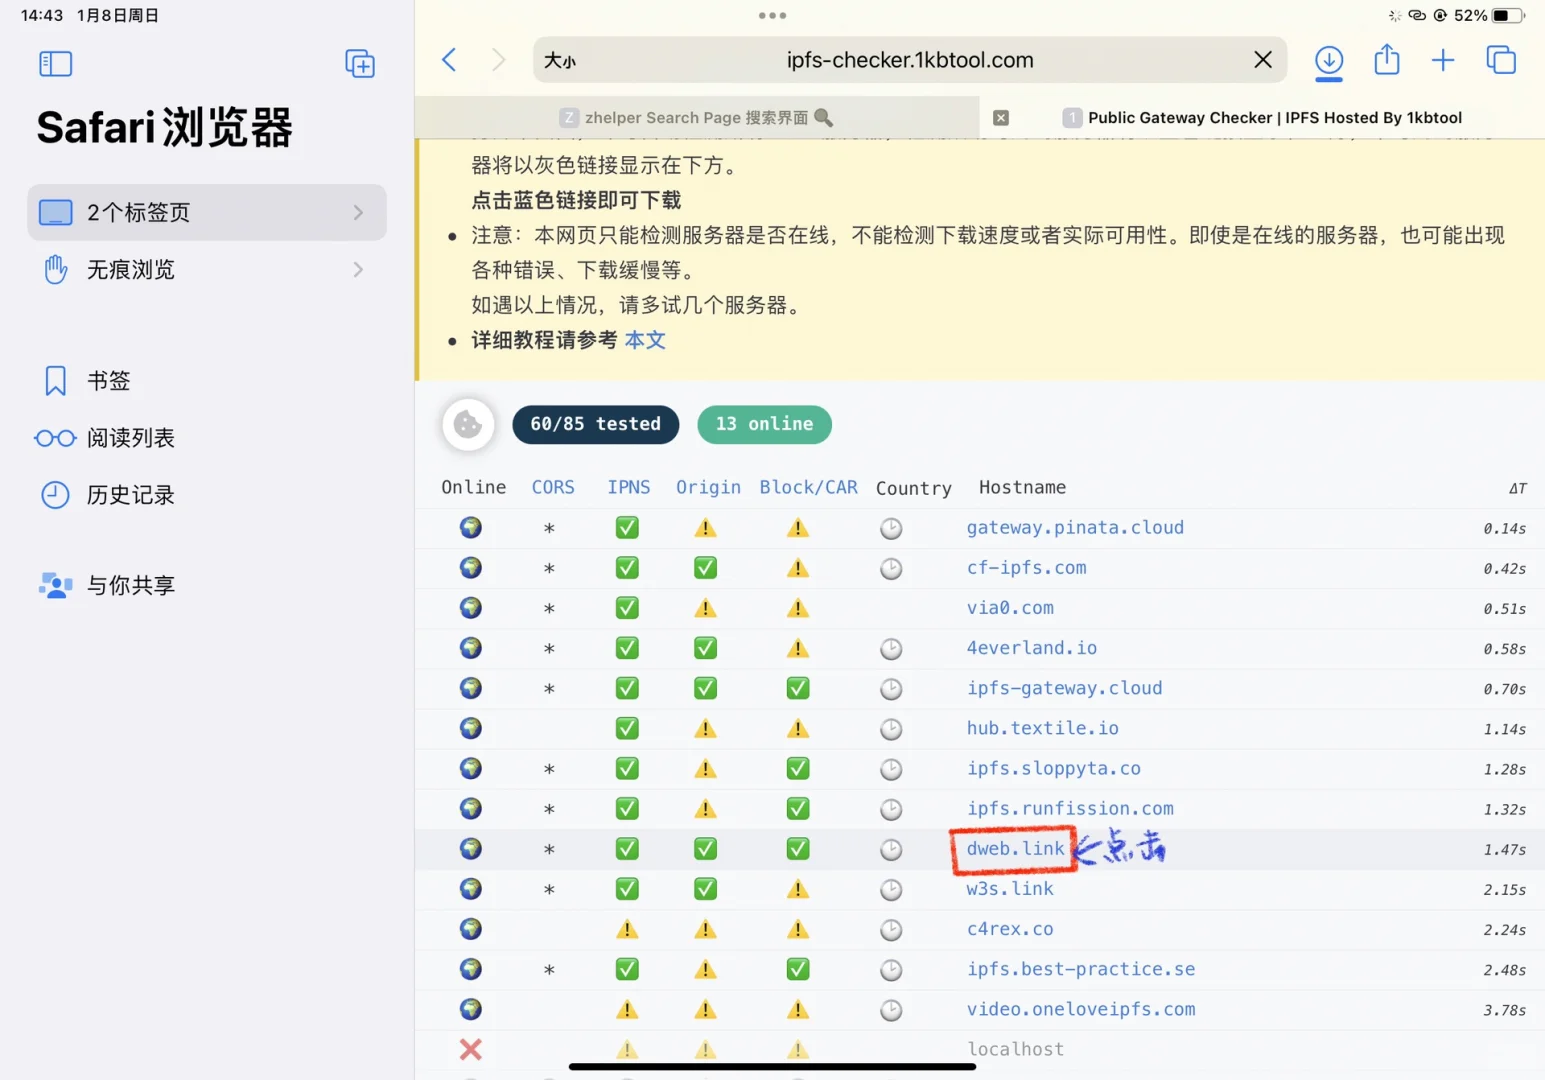Click the 13 online badge
Viewport: 1545px width, 1080px height.
pos(764,424)
